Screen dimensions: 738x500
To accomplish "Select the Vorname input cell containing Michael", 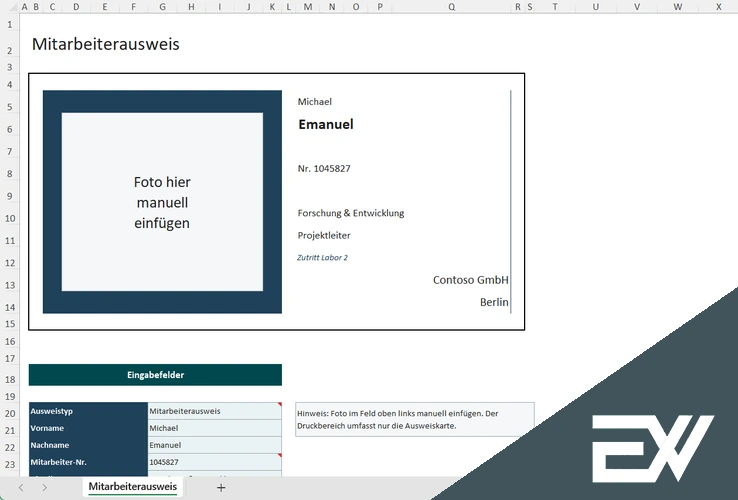I will pyautogui.click(x=213, y=428).
